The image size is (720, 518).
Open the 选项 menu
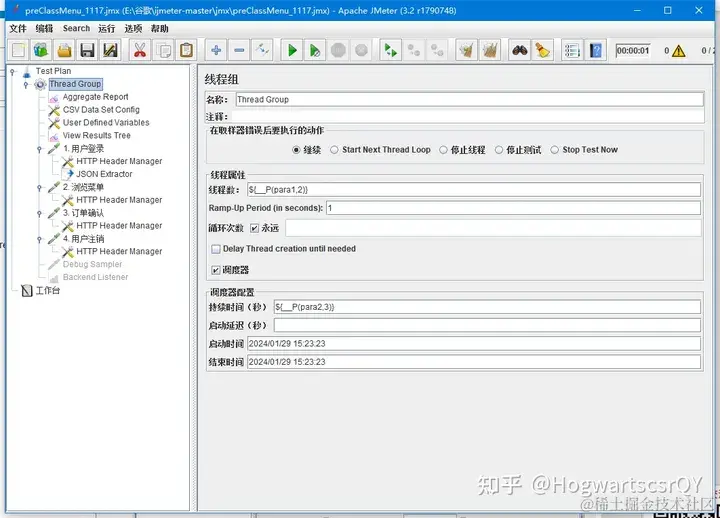coord(133,28)
